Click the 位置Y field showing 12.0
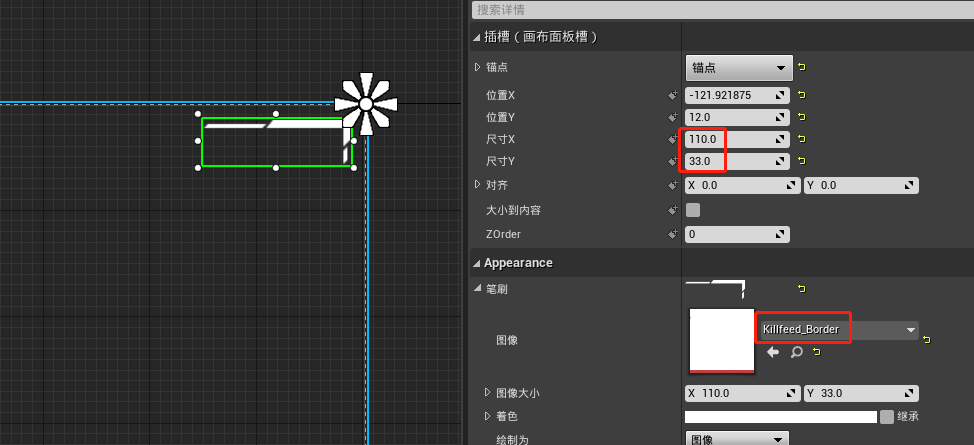Viewport: 974px width, 445px height. point(737,117)
